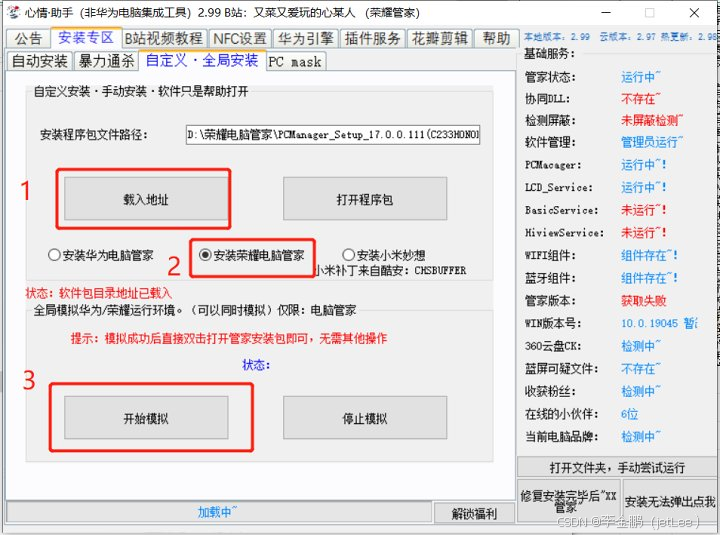Click 打开文件夹，手动尝试运行 button

pyautogui.click(x=617, y=467)
